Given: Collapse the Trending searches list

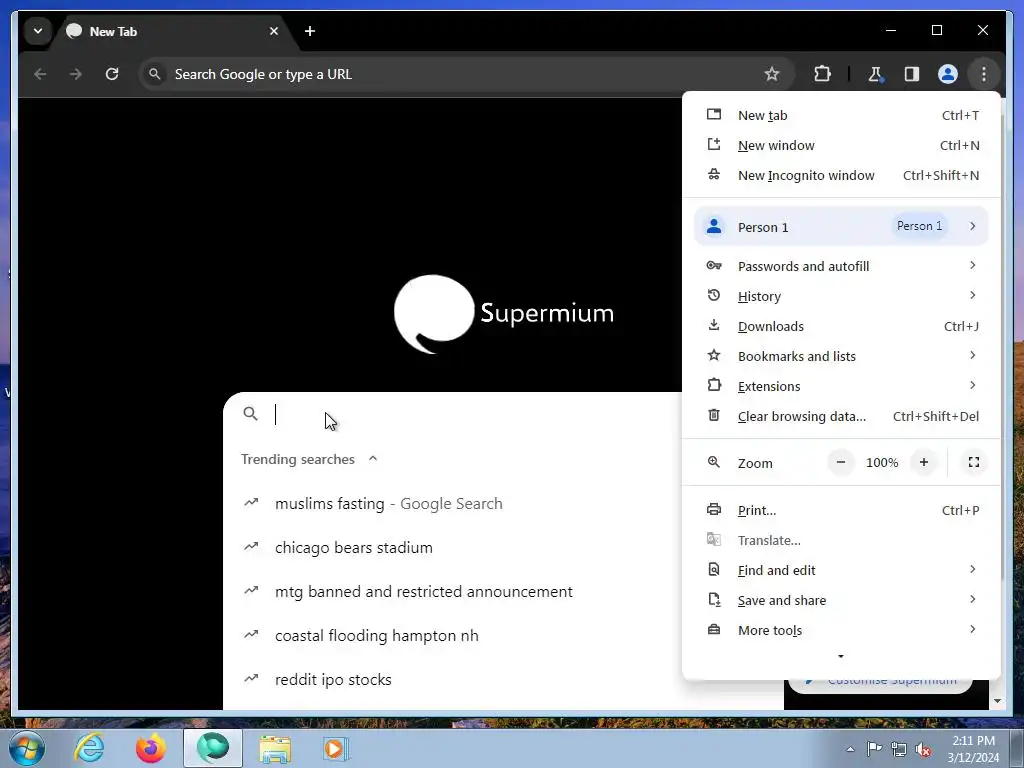Looking at the screenshot, I should pos(373,458).
